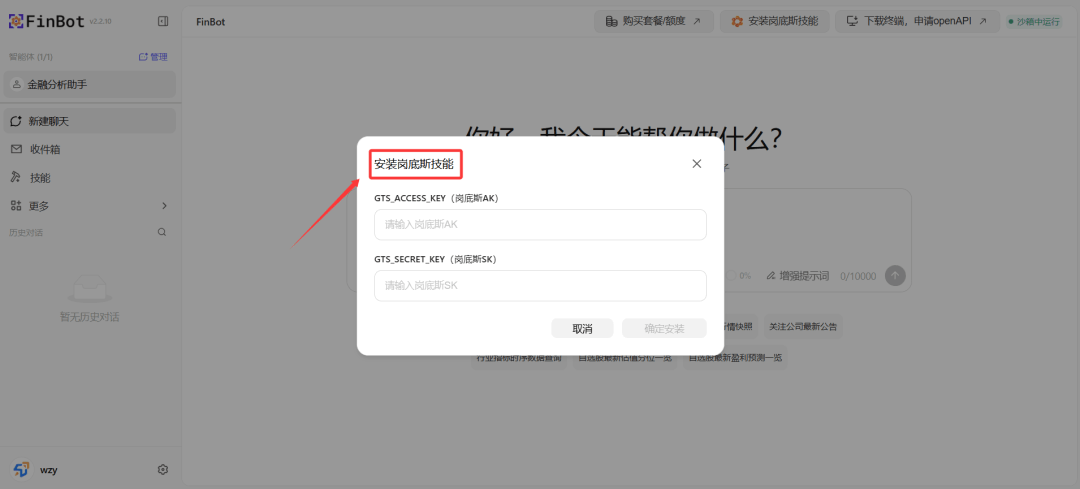Image resolution: width=1080 pixels, height=489 pixels.
Task: Select the 金融分析助手 agent
Action: pyautogui.click(x=90, y=85)
